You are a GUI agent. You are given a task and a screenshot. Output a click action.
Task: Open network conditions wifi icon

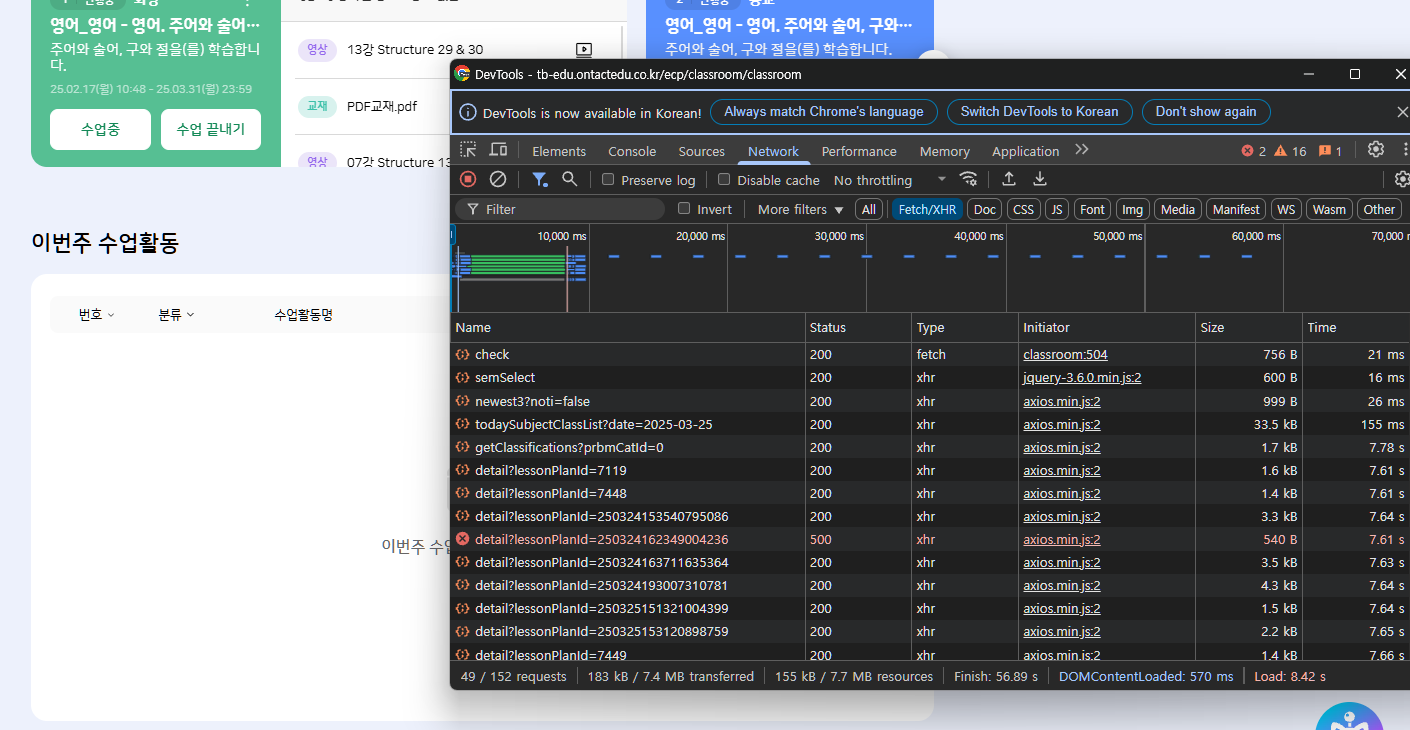968,179
